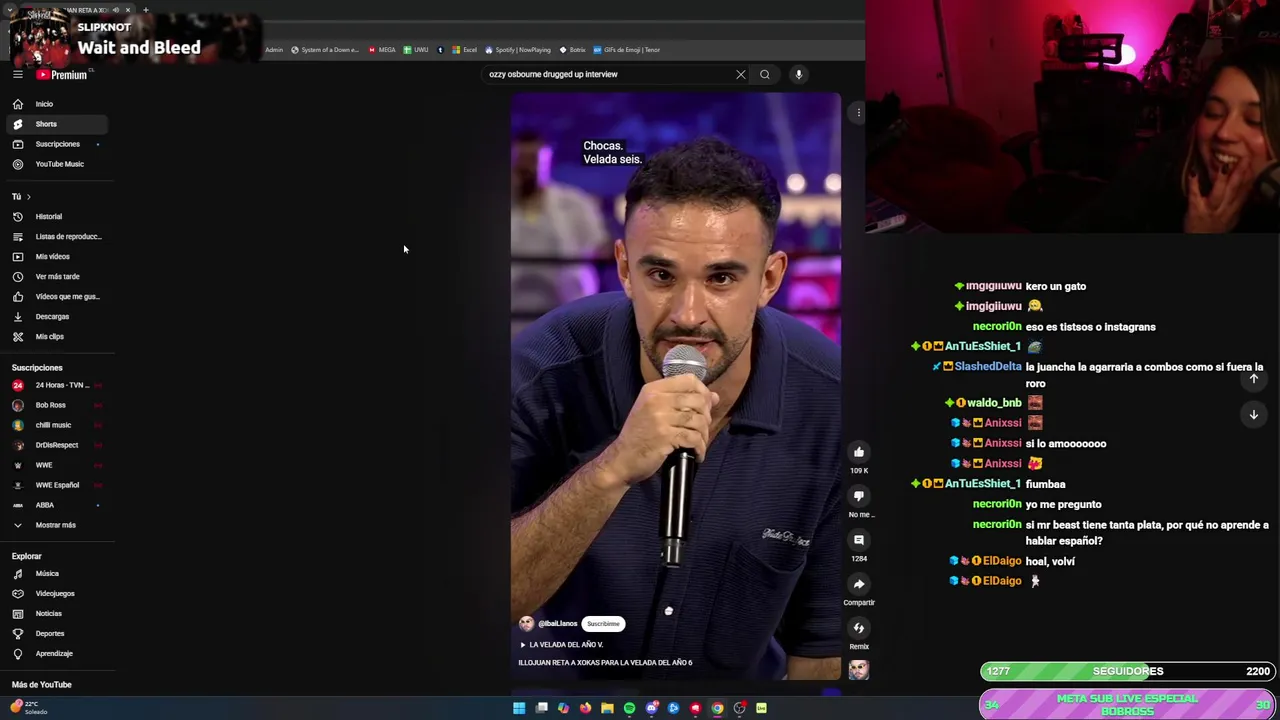Image resolution: width=1280 pixels, height=720 pixels.
Task: Open the Windows Start menu
Action: pos(519,708)
